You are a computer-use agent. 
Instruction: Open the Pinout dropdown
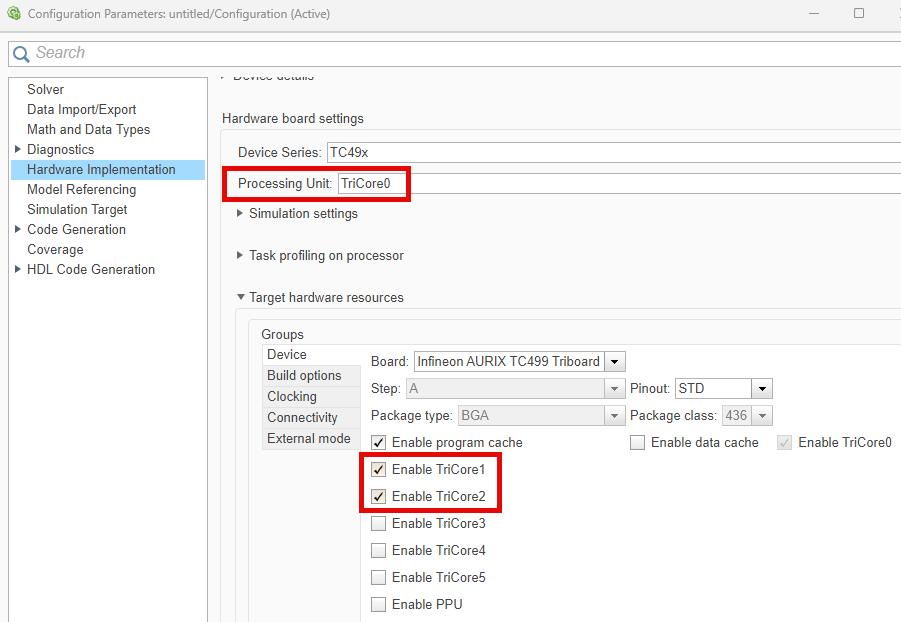coord(762,388)
